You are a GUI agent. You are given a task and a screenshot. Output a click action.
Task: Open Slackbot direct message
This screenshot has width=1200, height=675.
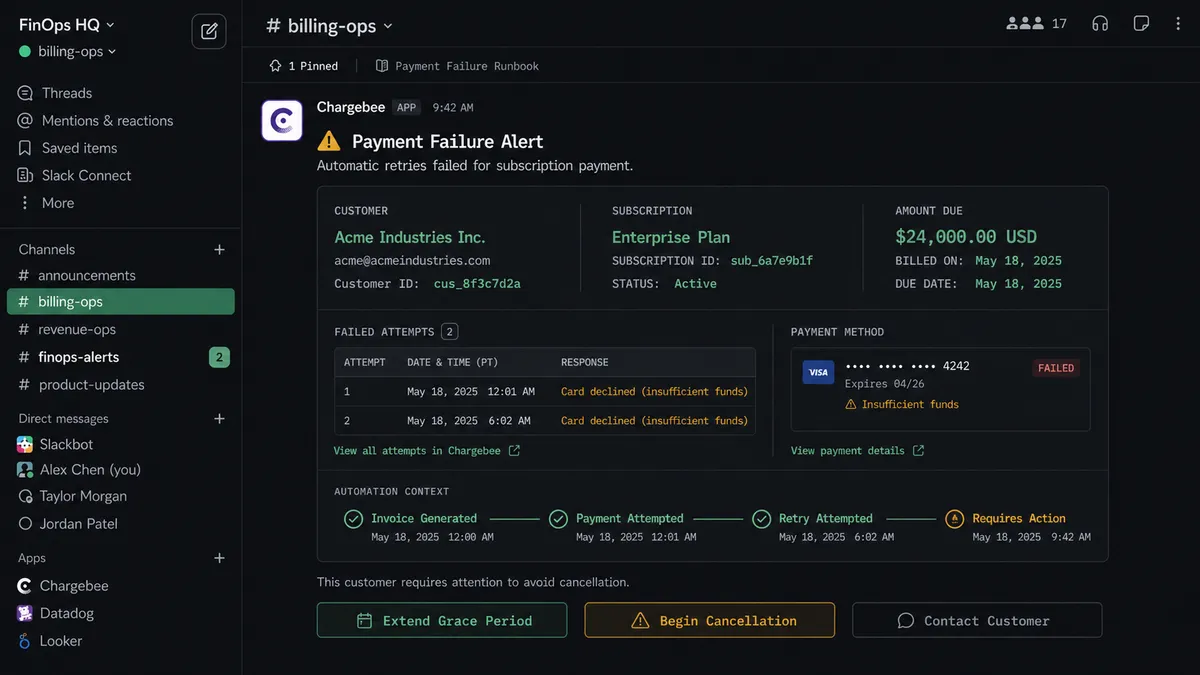[66, 444]
